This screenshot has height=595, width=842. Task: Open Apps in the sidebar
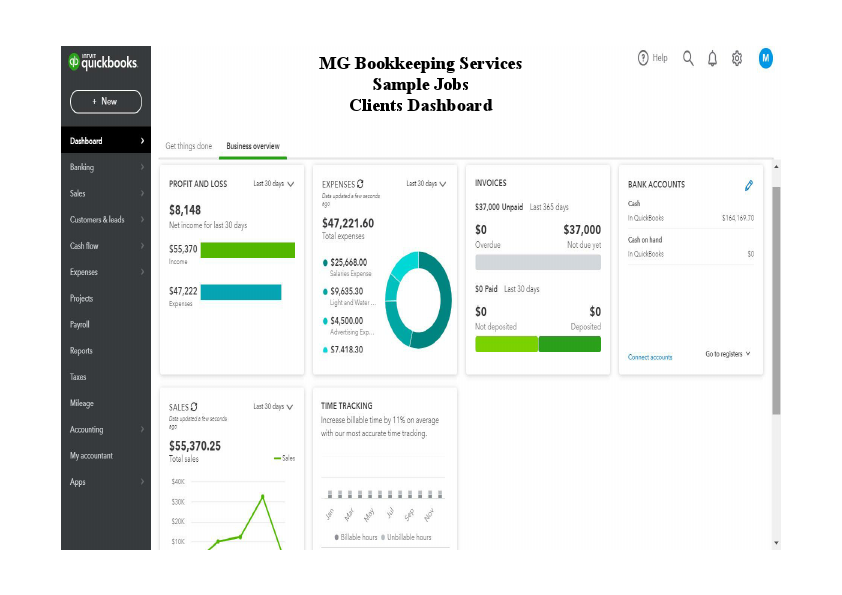(x=106, y=482)
